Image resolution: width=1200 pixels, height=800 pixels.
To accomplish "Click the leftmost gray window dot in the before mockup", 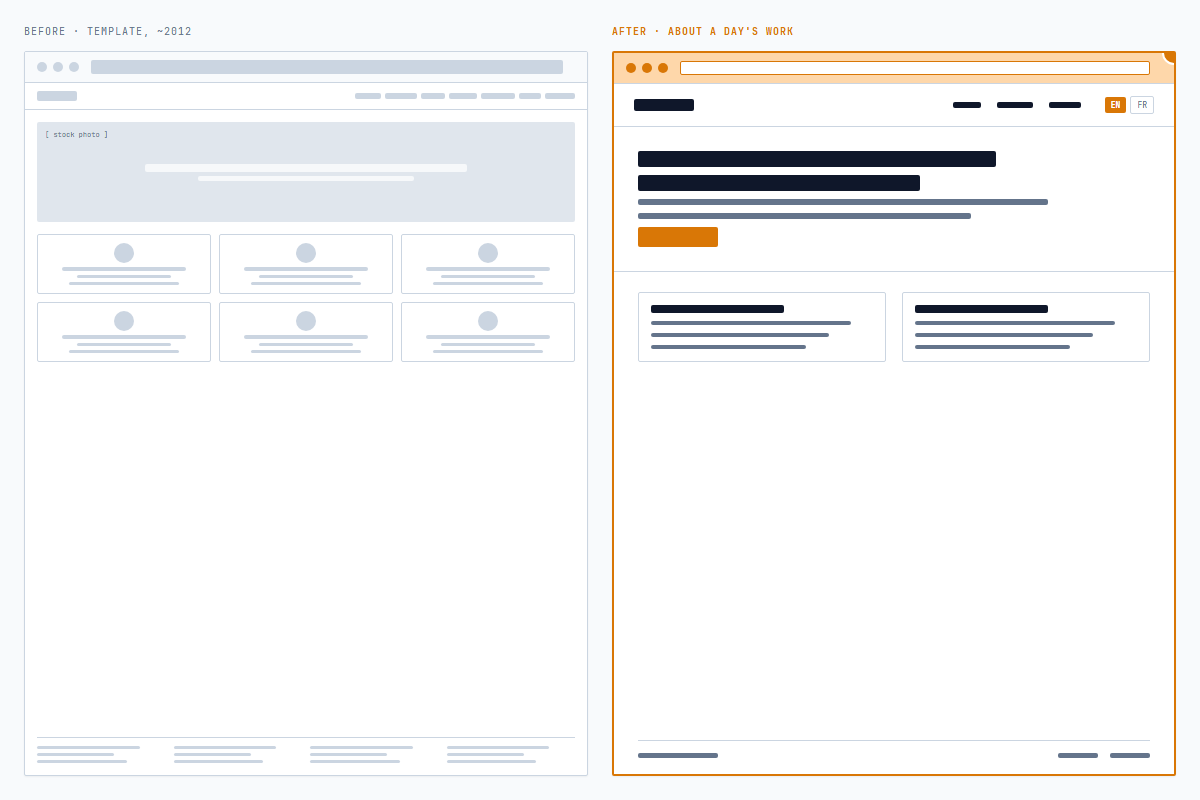I will [x=41, y=66].
